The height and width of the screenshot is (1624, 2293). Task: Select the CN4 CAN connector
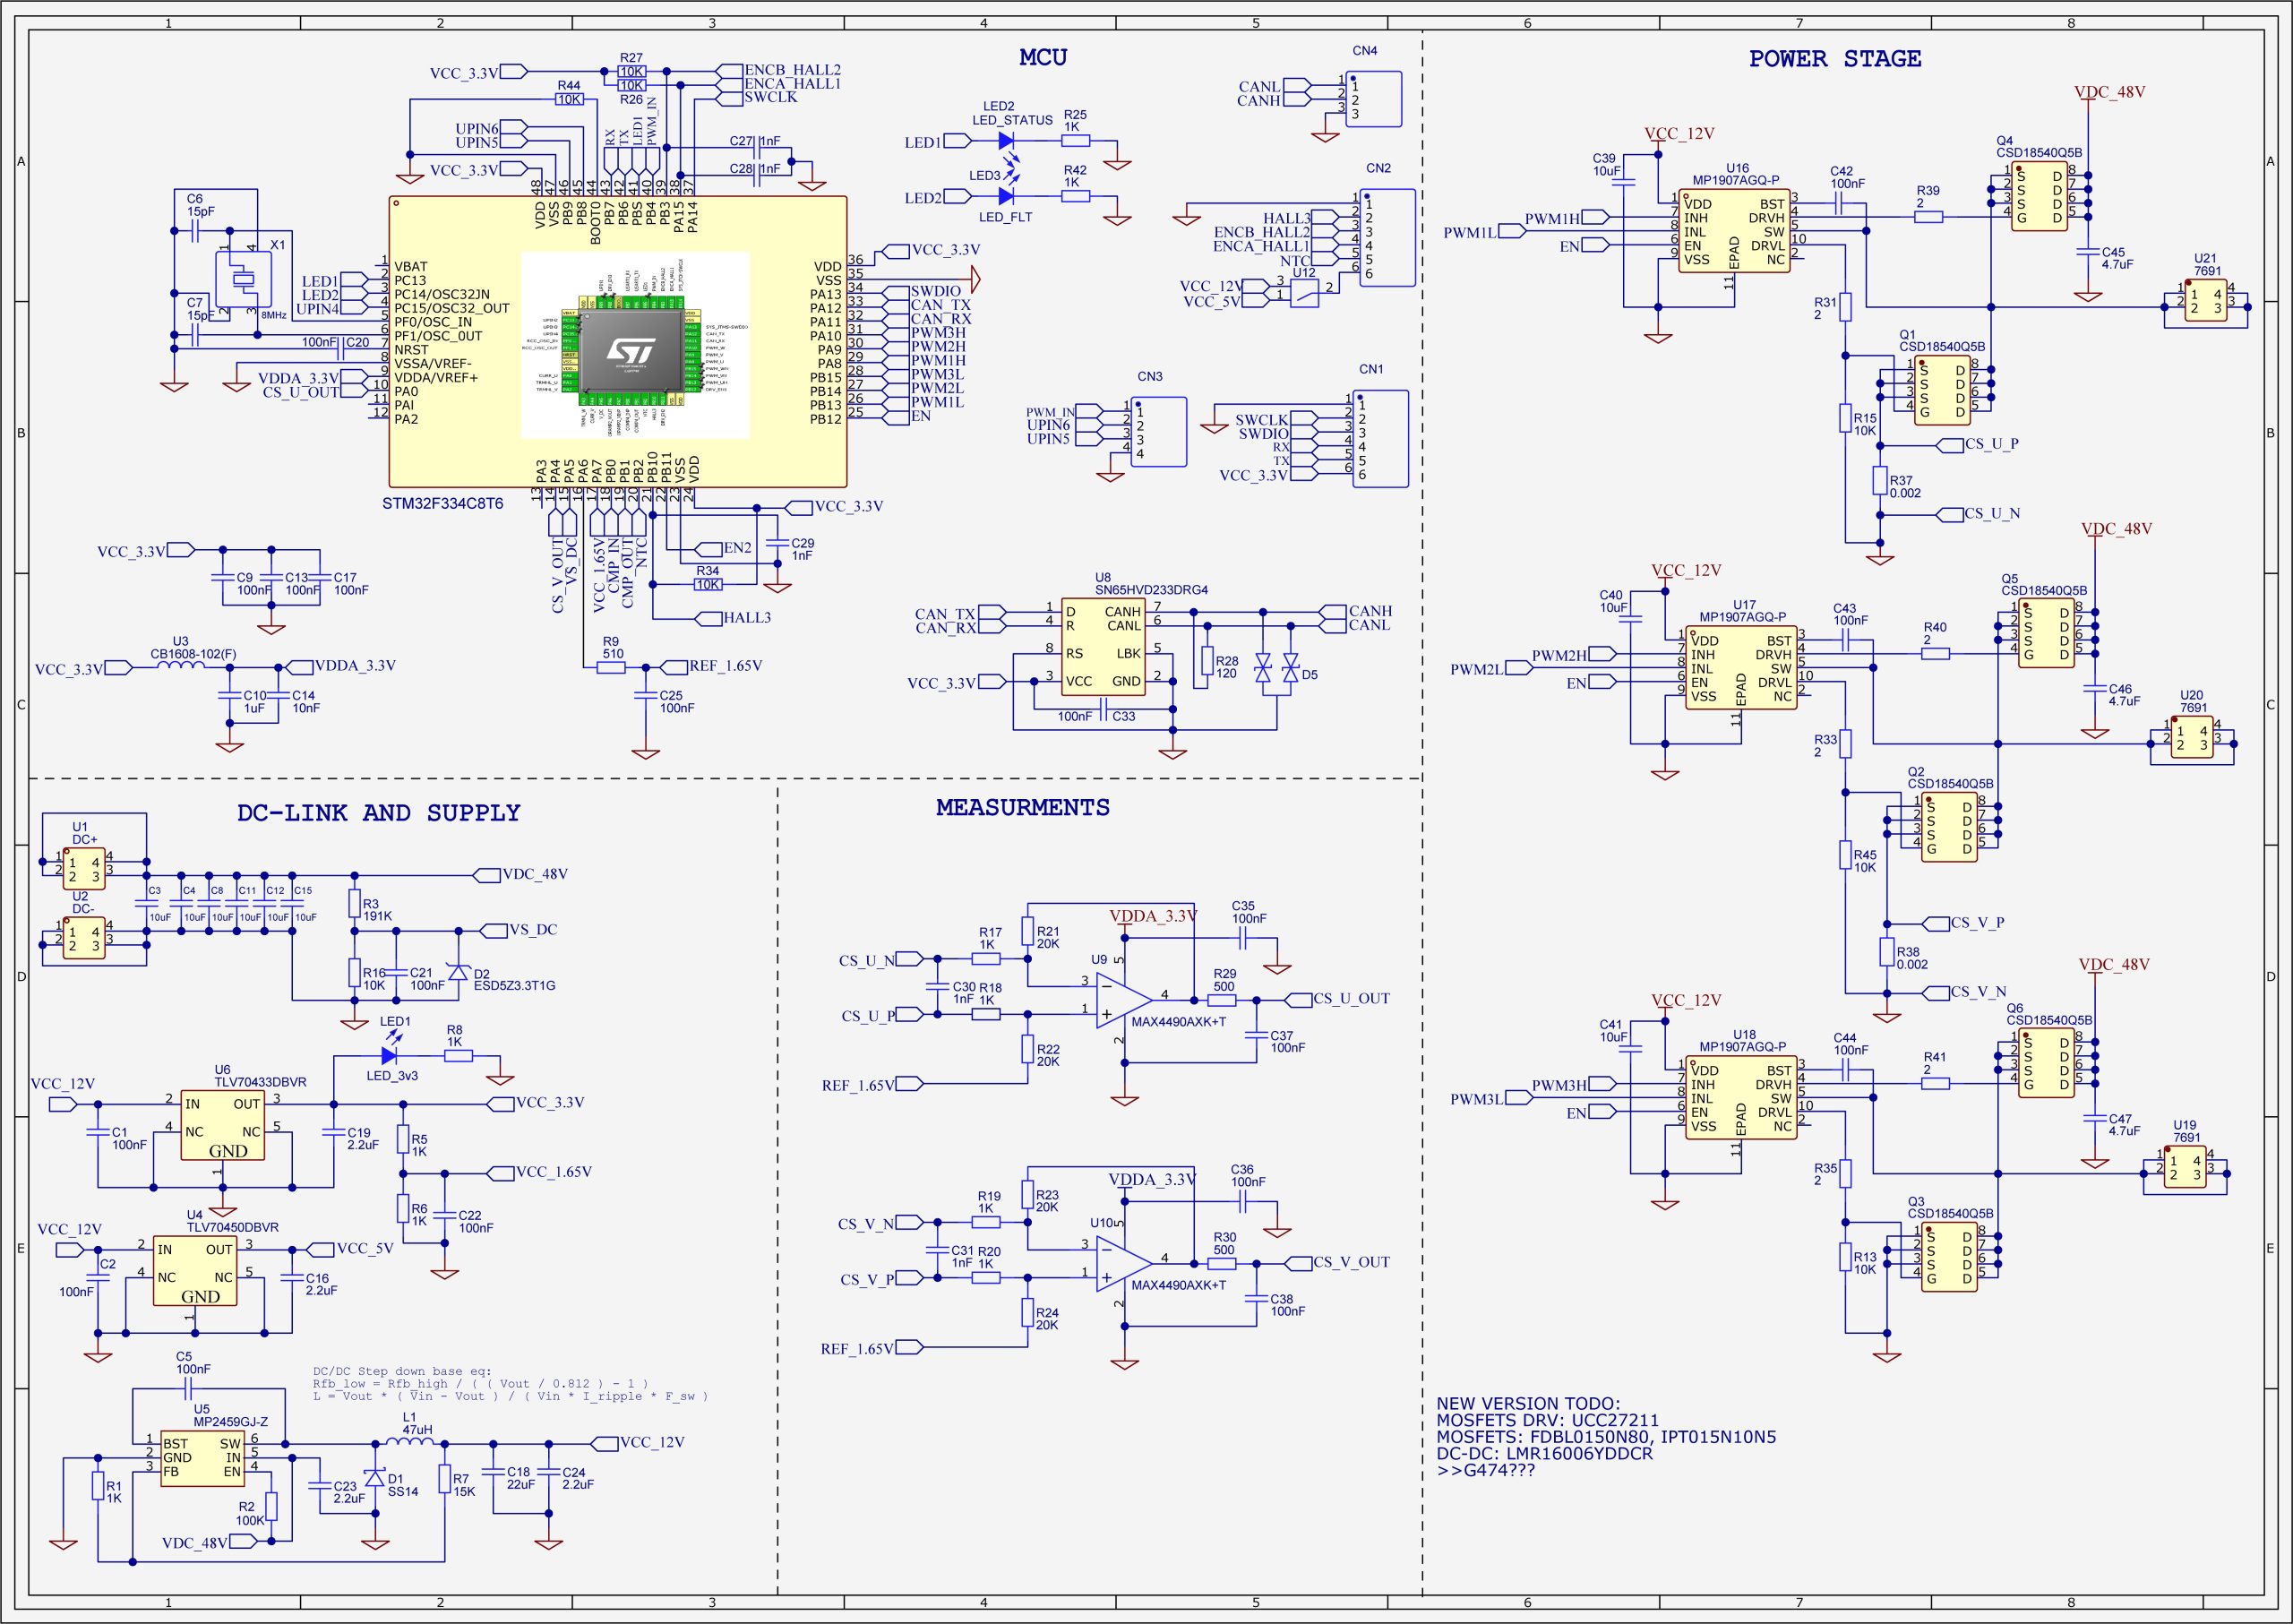pyautogui.click(x=1374, y=99)
